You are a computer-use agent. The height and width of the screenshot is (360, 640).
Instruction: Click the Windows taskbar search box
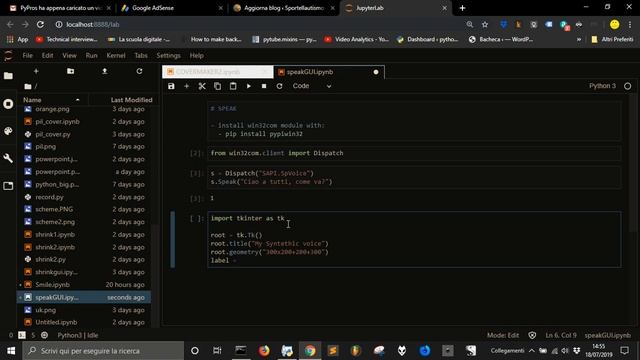(103, 351)
